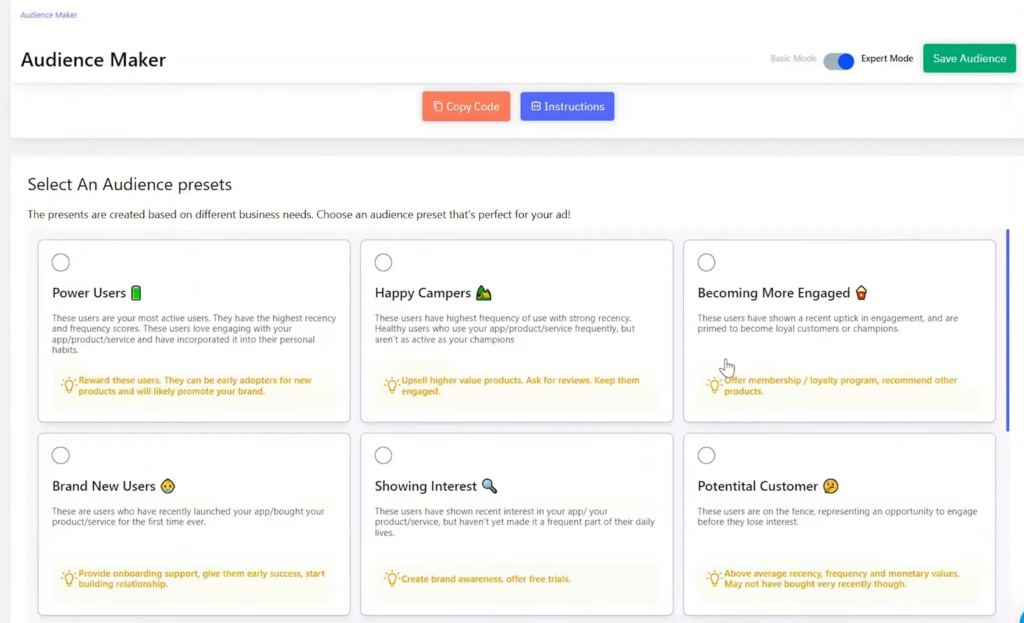Viewport: 1024px width, 623px height.
Task: Click the lightbulb tip icon on Power Users card
Action: tap(70, 386)
